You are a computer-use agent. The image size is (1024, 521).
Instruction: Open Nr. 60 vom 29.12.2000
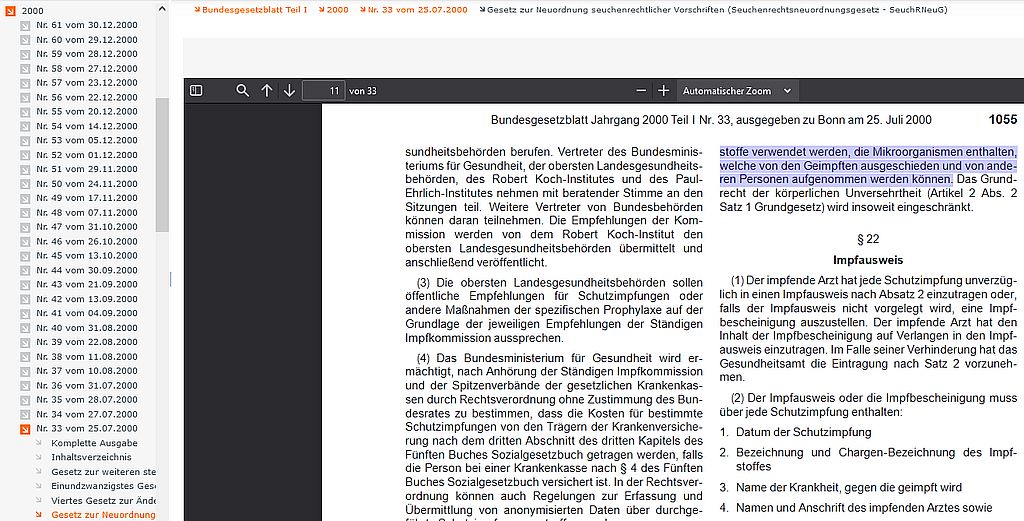[87, 39]
